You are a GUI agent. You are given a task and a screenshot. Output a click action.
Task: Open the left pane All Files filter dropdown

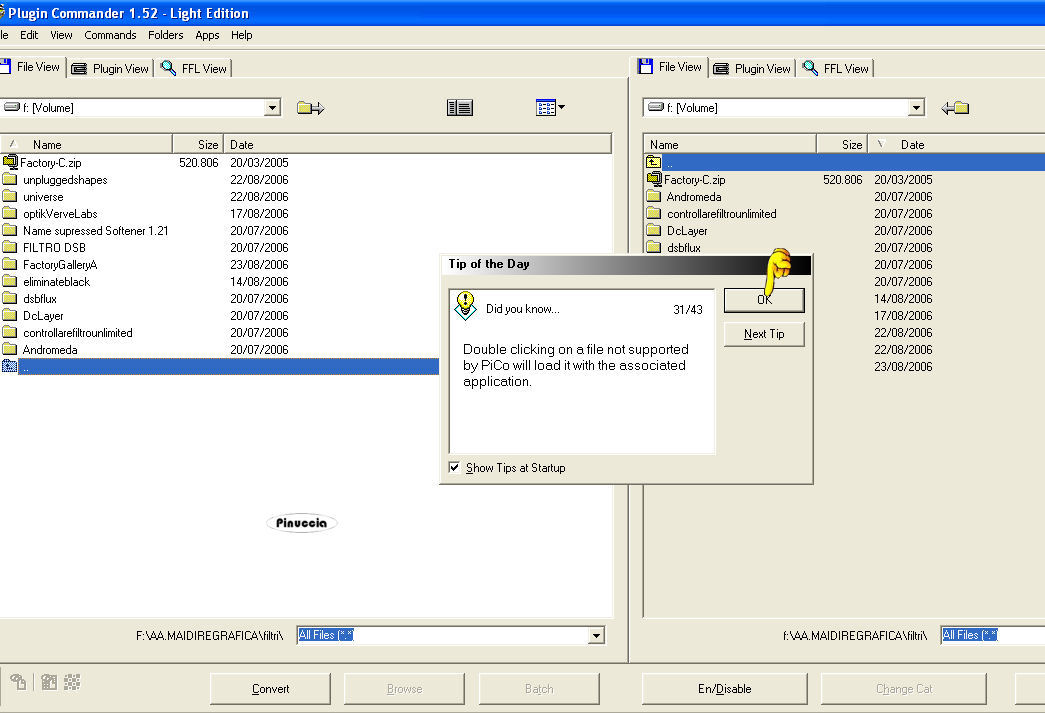click(596, 636)
